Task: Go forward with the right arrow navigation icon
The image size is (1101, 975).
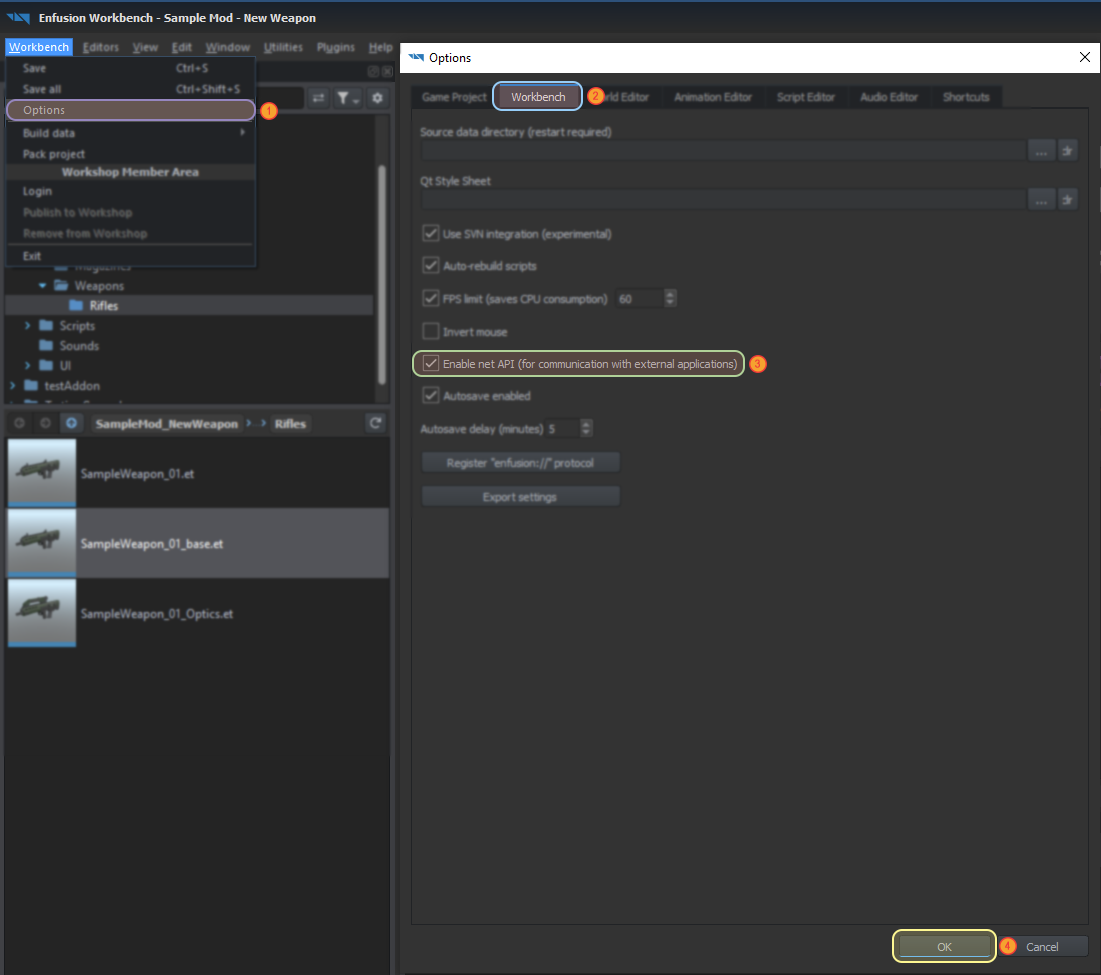Action: pos(46,423)
